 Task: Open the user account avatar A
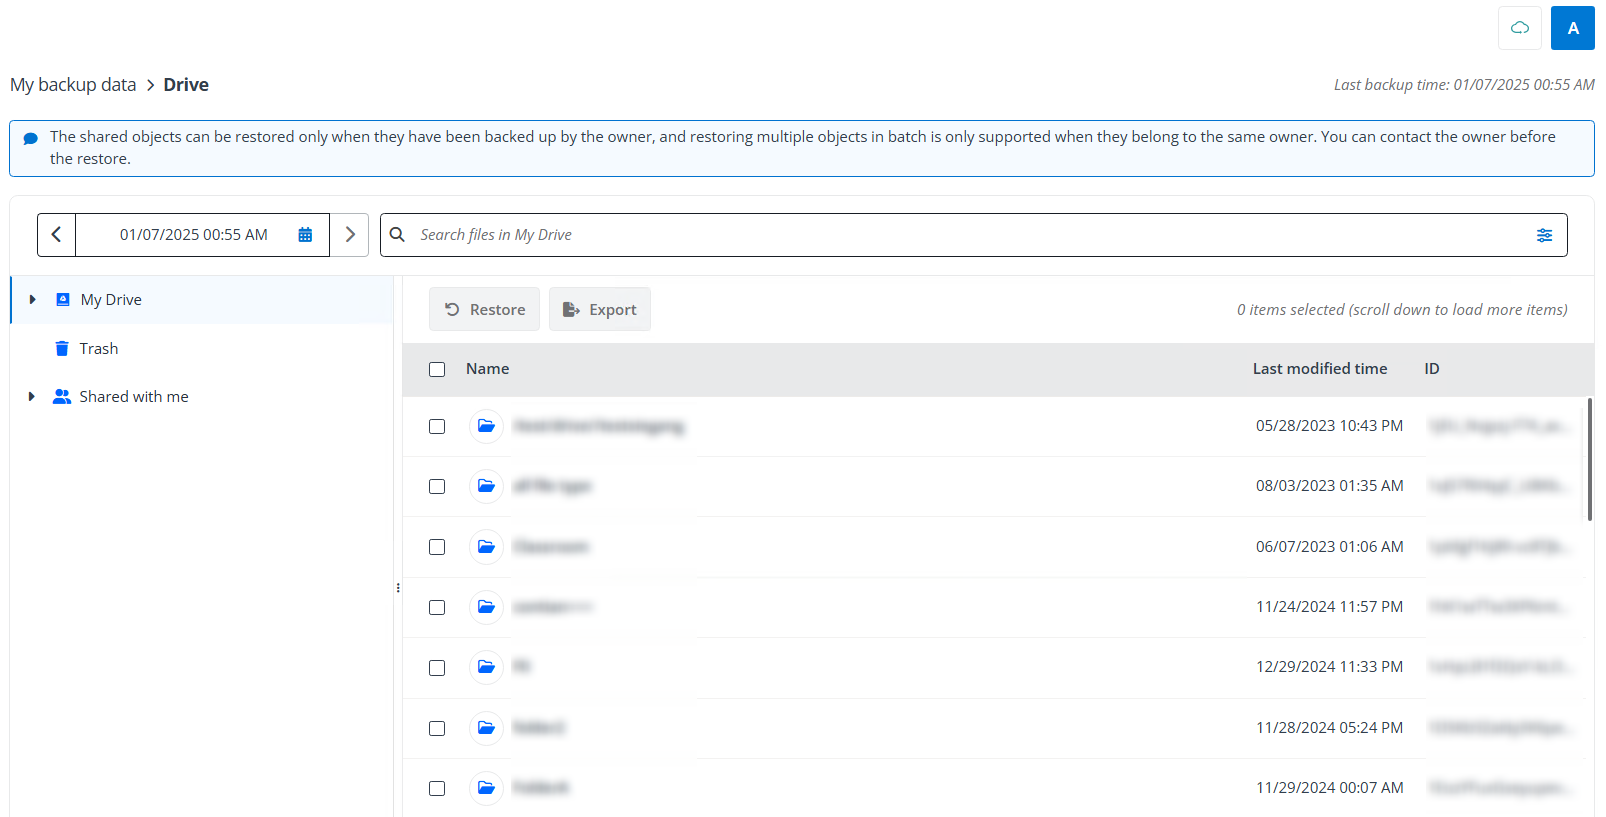[x=1572, y=28]
